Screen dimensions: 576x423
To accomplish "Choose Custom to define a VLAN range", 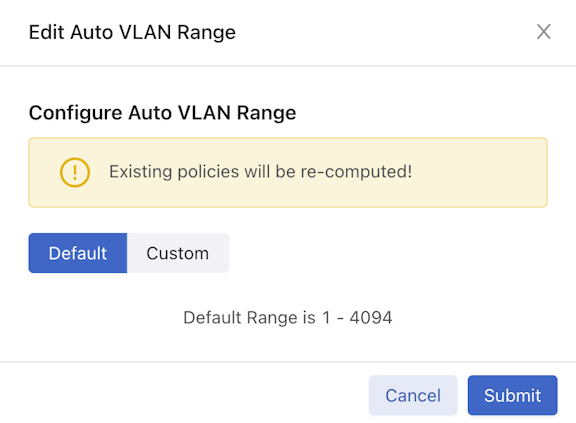I will point(178,253).
